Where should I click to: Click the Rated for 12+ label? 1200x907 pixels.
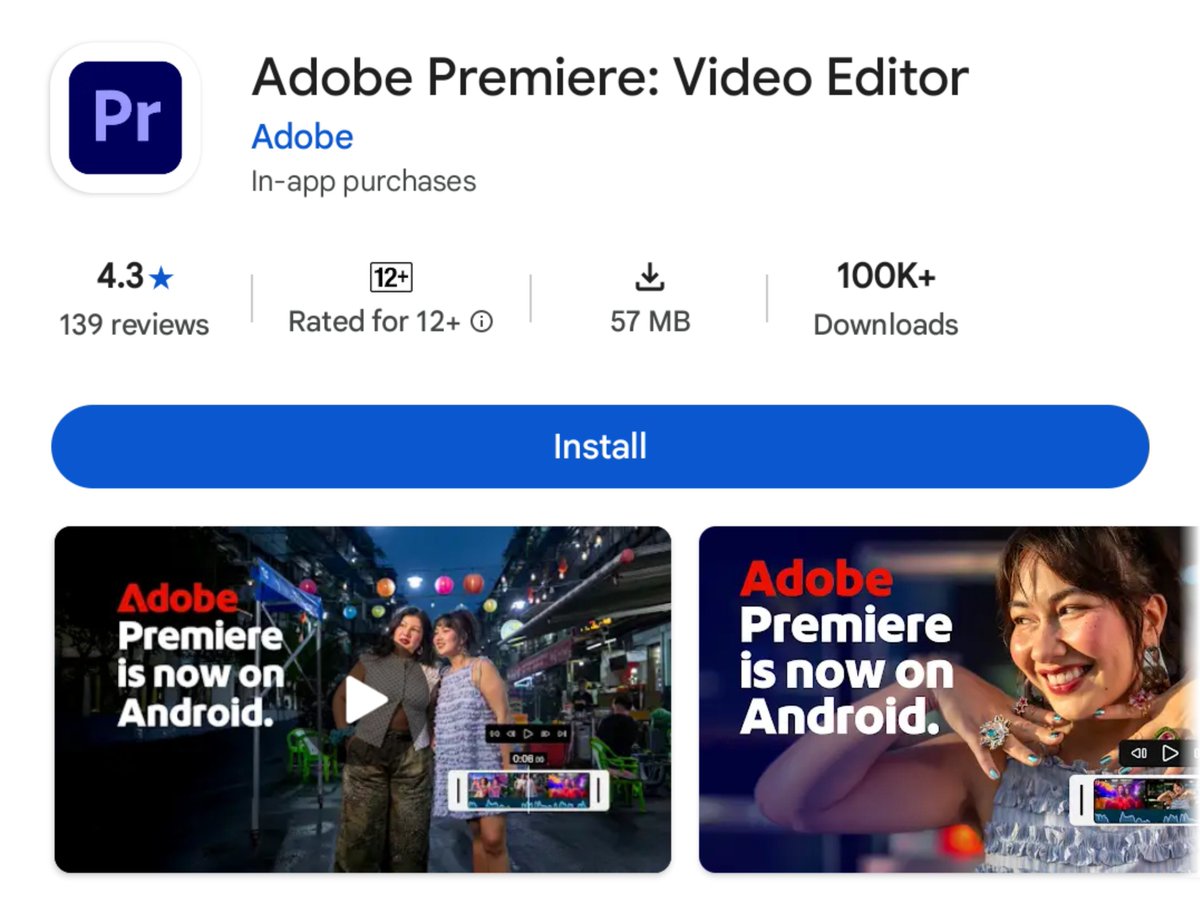pos(374,322)
